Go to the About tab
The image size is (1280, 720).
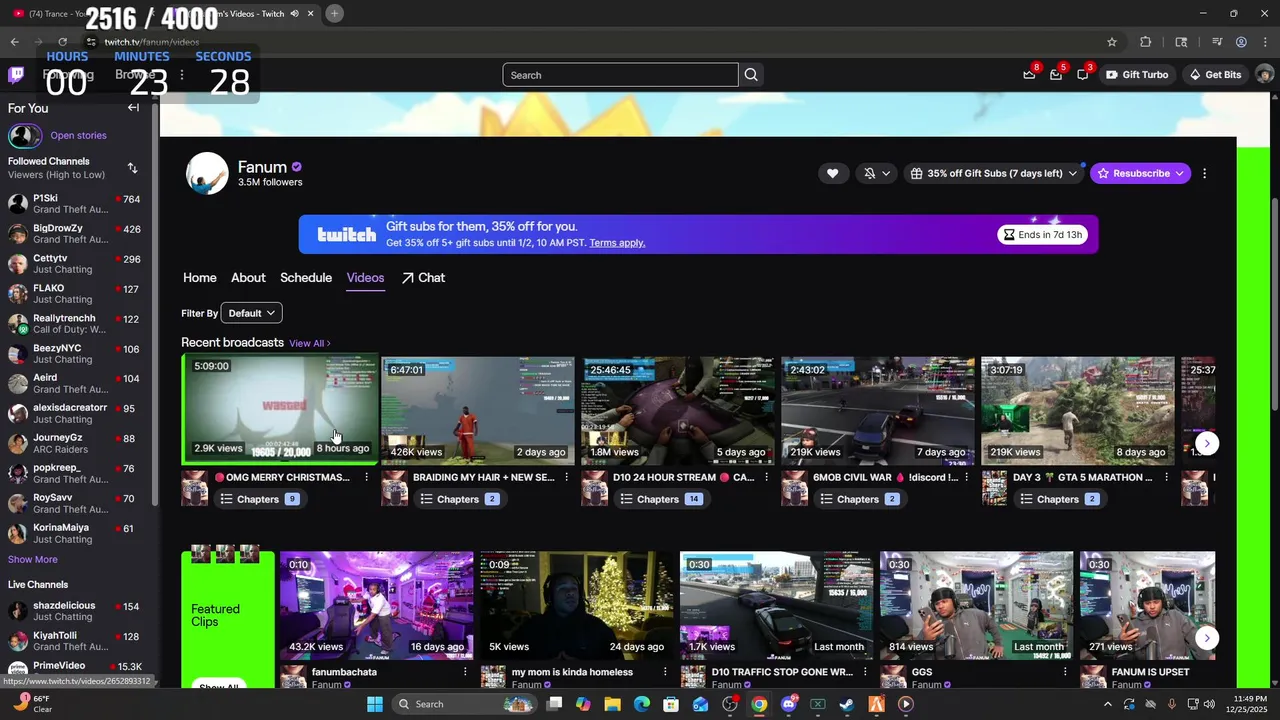[x=248, y=278]
